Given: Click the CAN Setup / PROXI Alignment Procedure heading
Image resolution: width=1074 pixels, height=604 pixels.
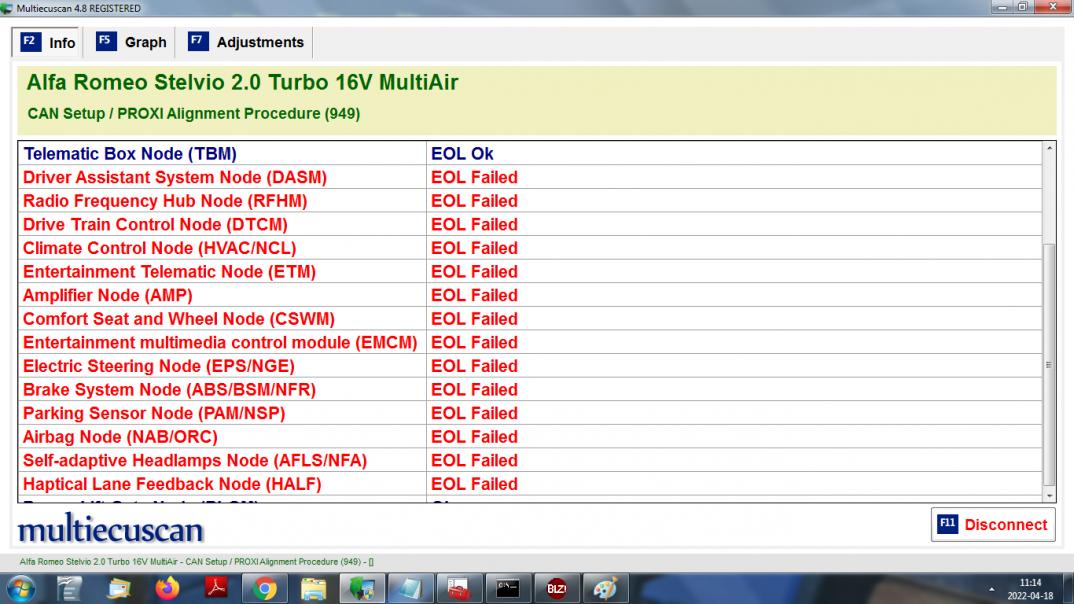Looking at the screenshot, I should click(193, 114).
